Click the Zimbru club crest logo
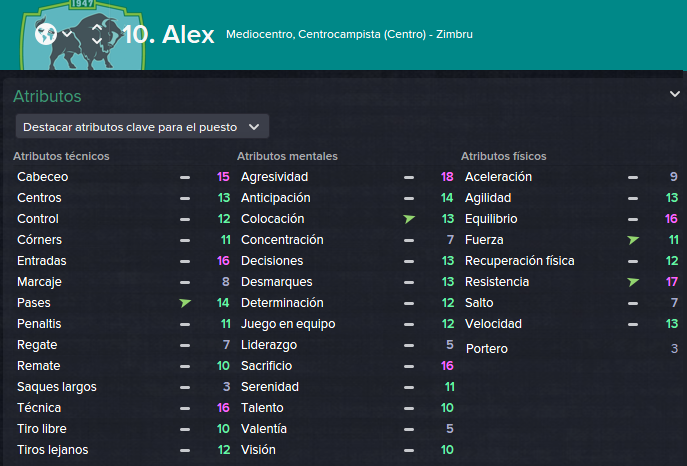The width and height of the screenshot is (687, 466). (83, 35)
